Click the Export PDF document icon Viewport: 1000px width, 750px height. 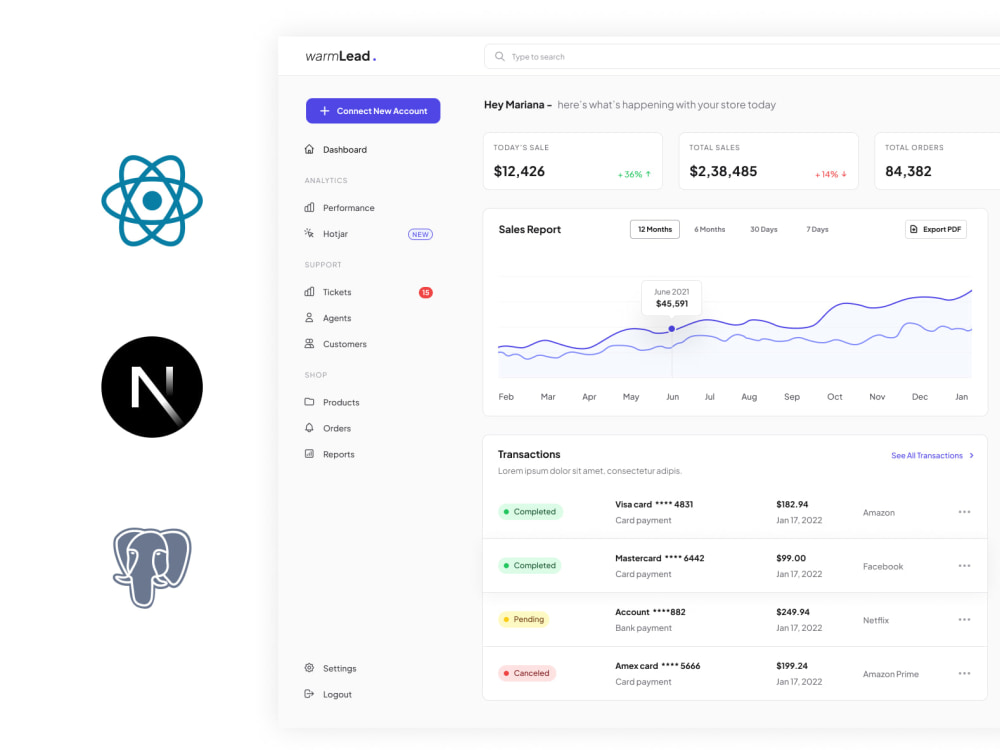(914, 230)
